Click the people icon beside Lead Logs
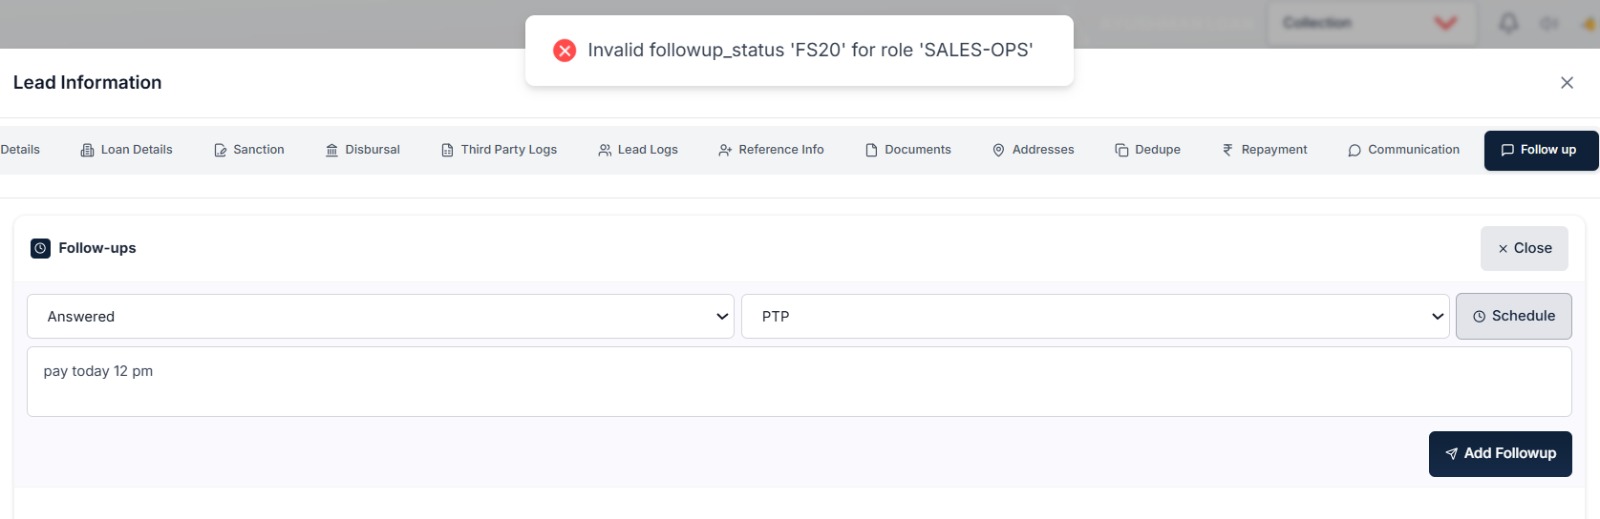Screen dimensions: 1600x519 [x=605, y=150]
